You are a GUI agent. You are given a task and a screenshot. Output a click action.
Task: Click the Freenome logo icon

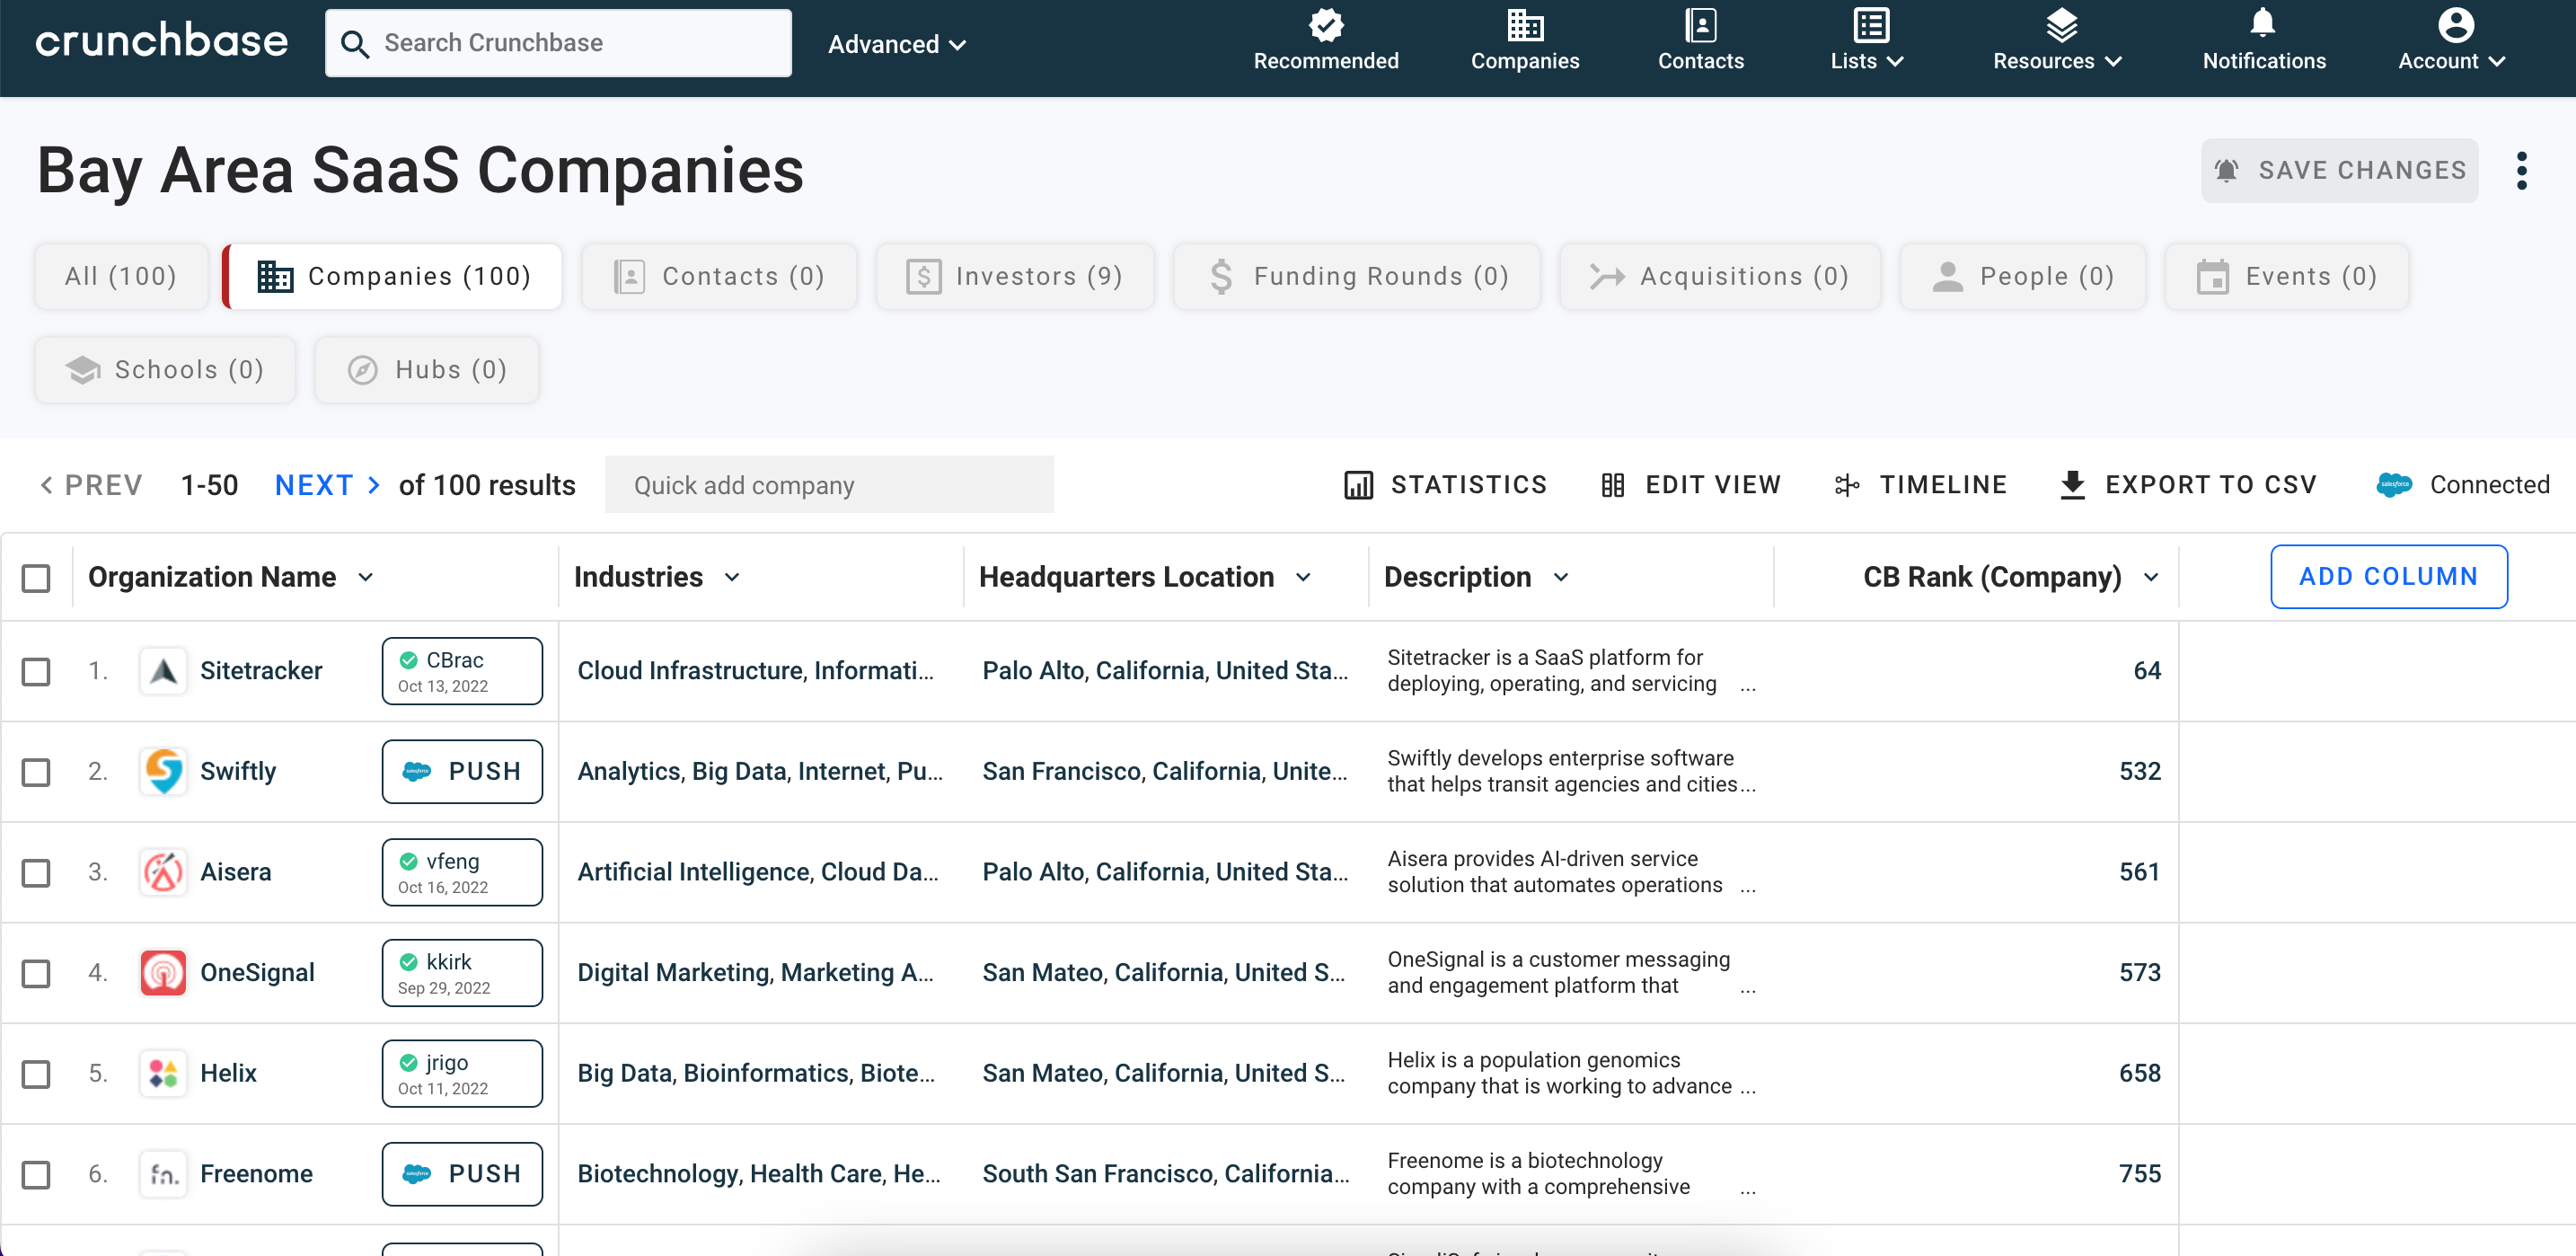[x=163, y=1174]
